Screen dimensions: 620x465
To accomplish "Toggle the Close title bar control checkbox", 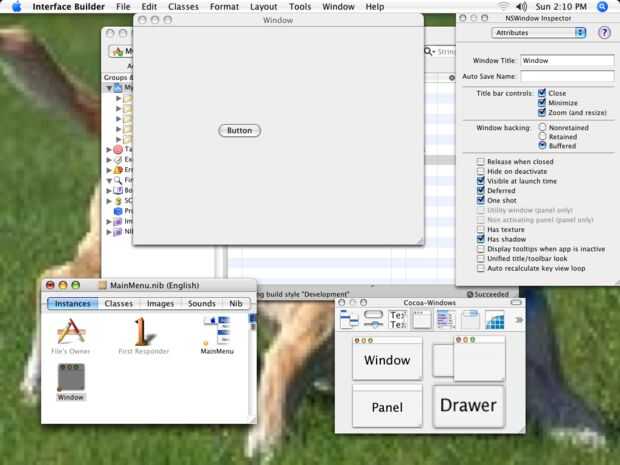I will tap(542, 93).
